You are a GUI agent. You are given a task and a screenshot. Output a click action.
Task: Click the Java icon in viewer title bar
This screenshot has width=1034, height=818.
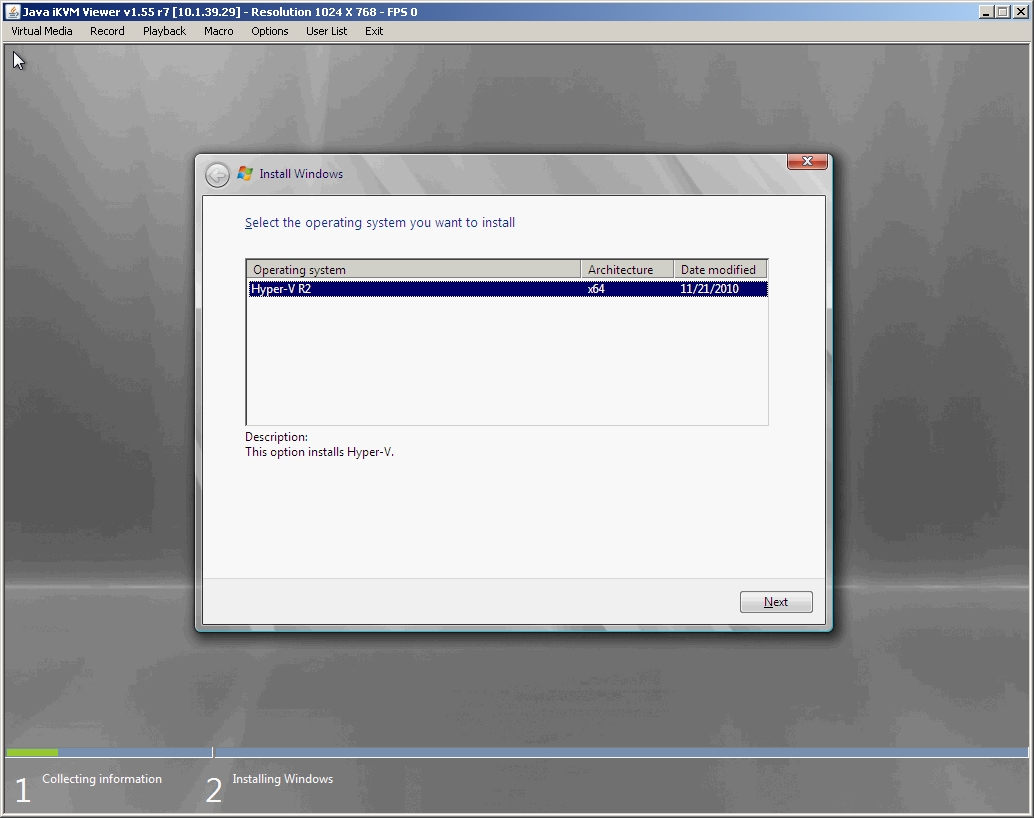point(13,12)
